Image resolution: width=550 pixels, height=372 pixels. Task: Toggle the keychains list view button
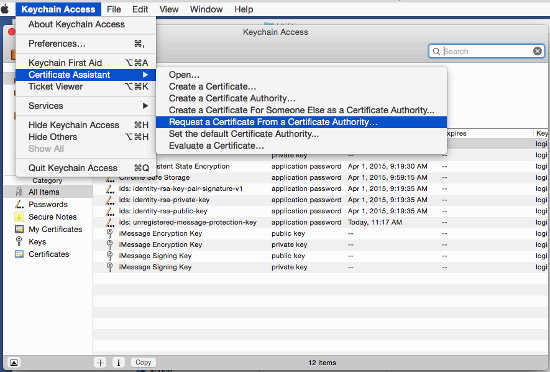(14, 363)
